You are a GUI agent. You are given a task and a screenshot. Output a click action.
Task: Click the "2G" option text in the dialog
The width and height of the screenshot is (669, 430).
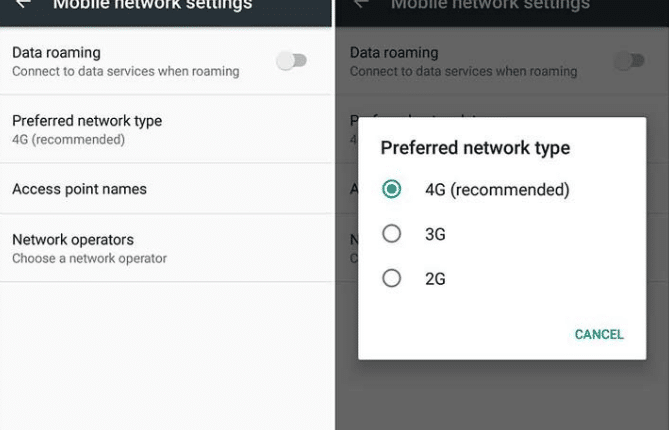pos(435,279)
